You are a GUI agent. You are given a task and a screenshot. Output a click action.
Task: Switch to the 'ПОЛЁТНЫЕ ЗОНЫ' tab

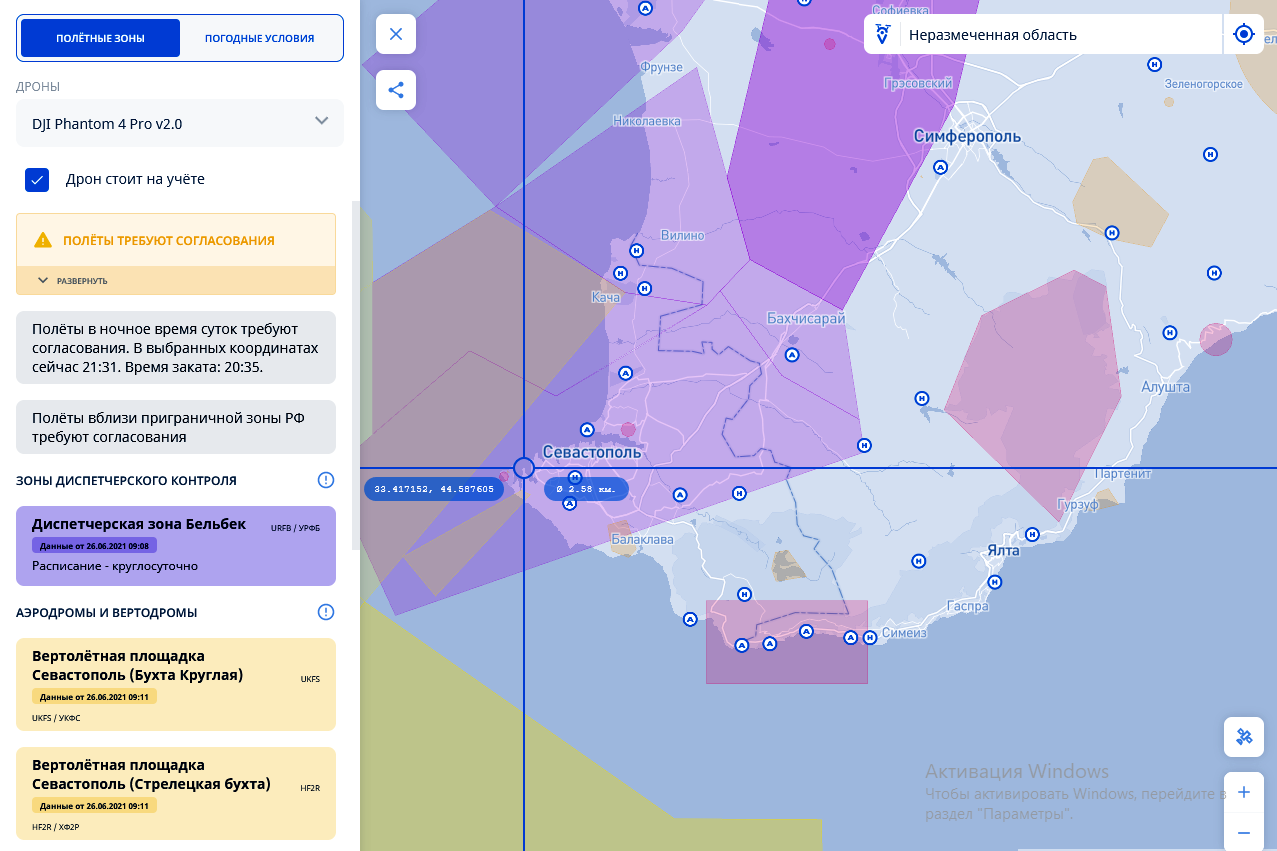(x=100, y=38)
